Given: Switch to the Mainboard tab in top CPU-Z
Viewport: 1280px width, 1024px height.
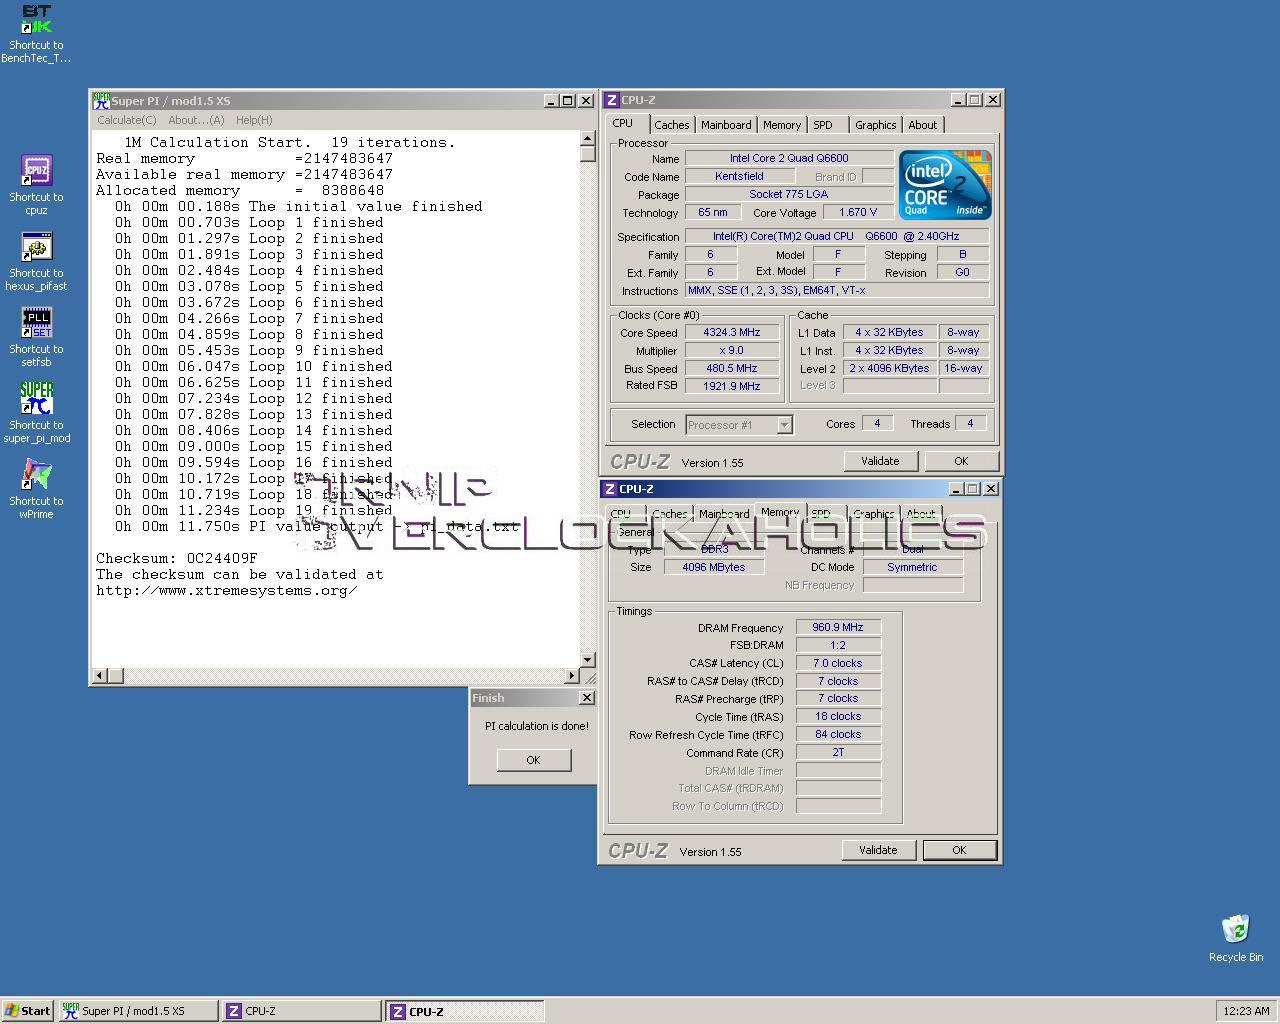Looking at the screenshot, I should pyautogui.click(x=726, y=125).
